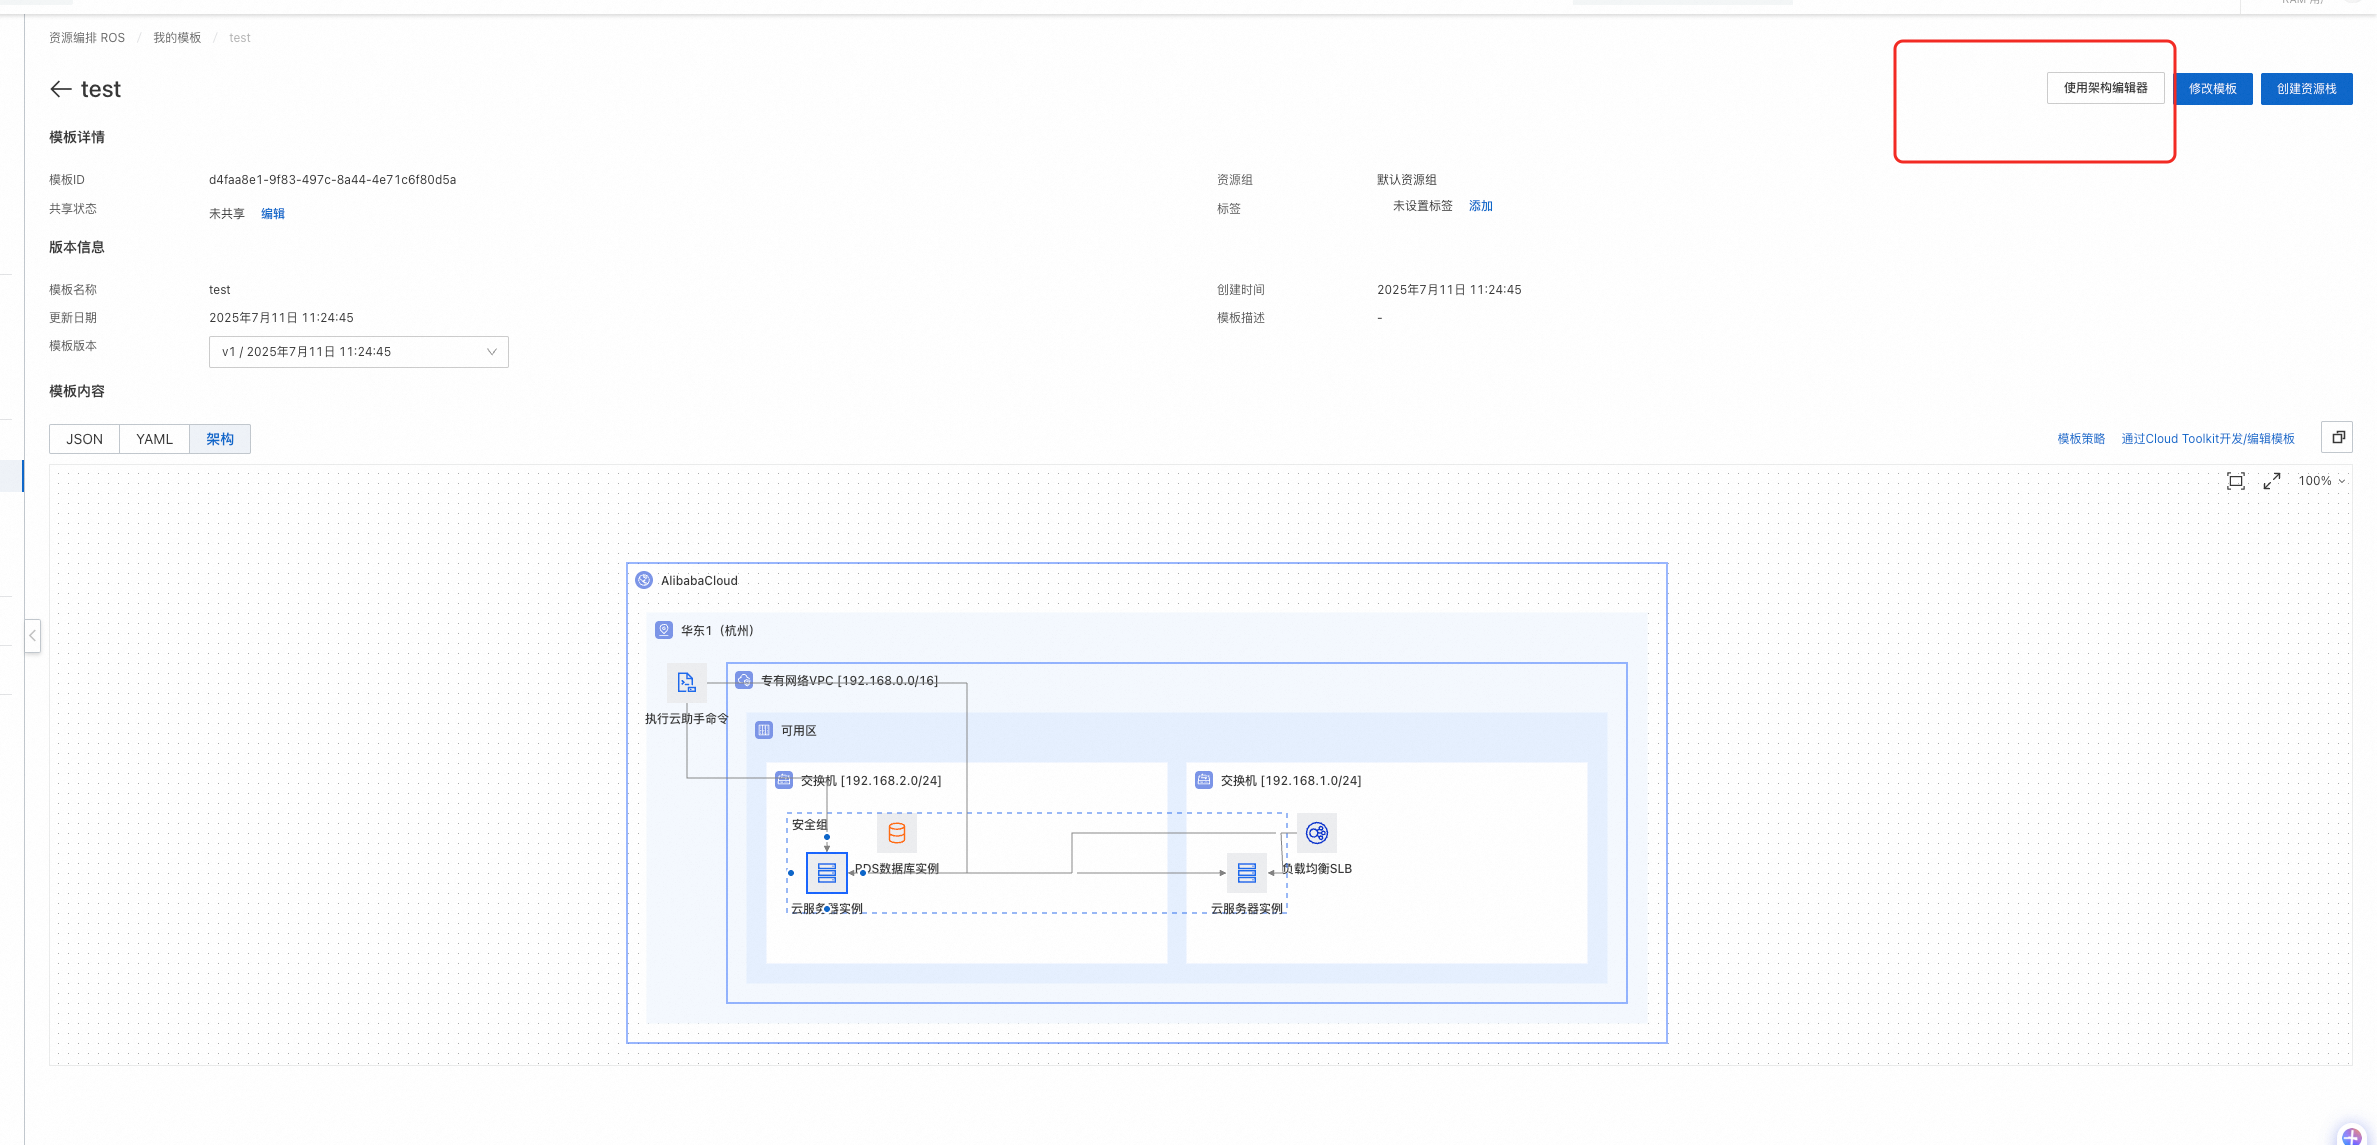
Task: Select the highlighted cloud server instance icon
Action: coord(827,873)
